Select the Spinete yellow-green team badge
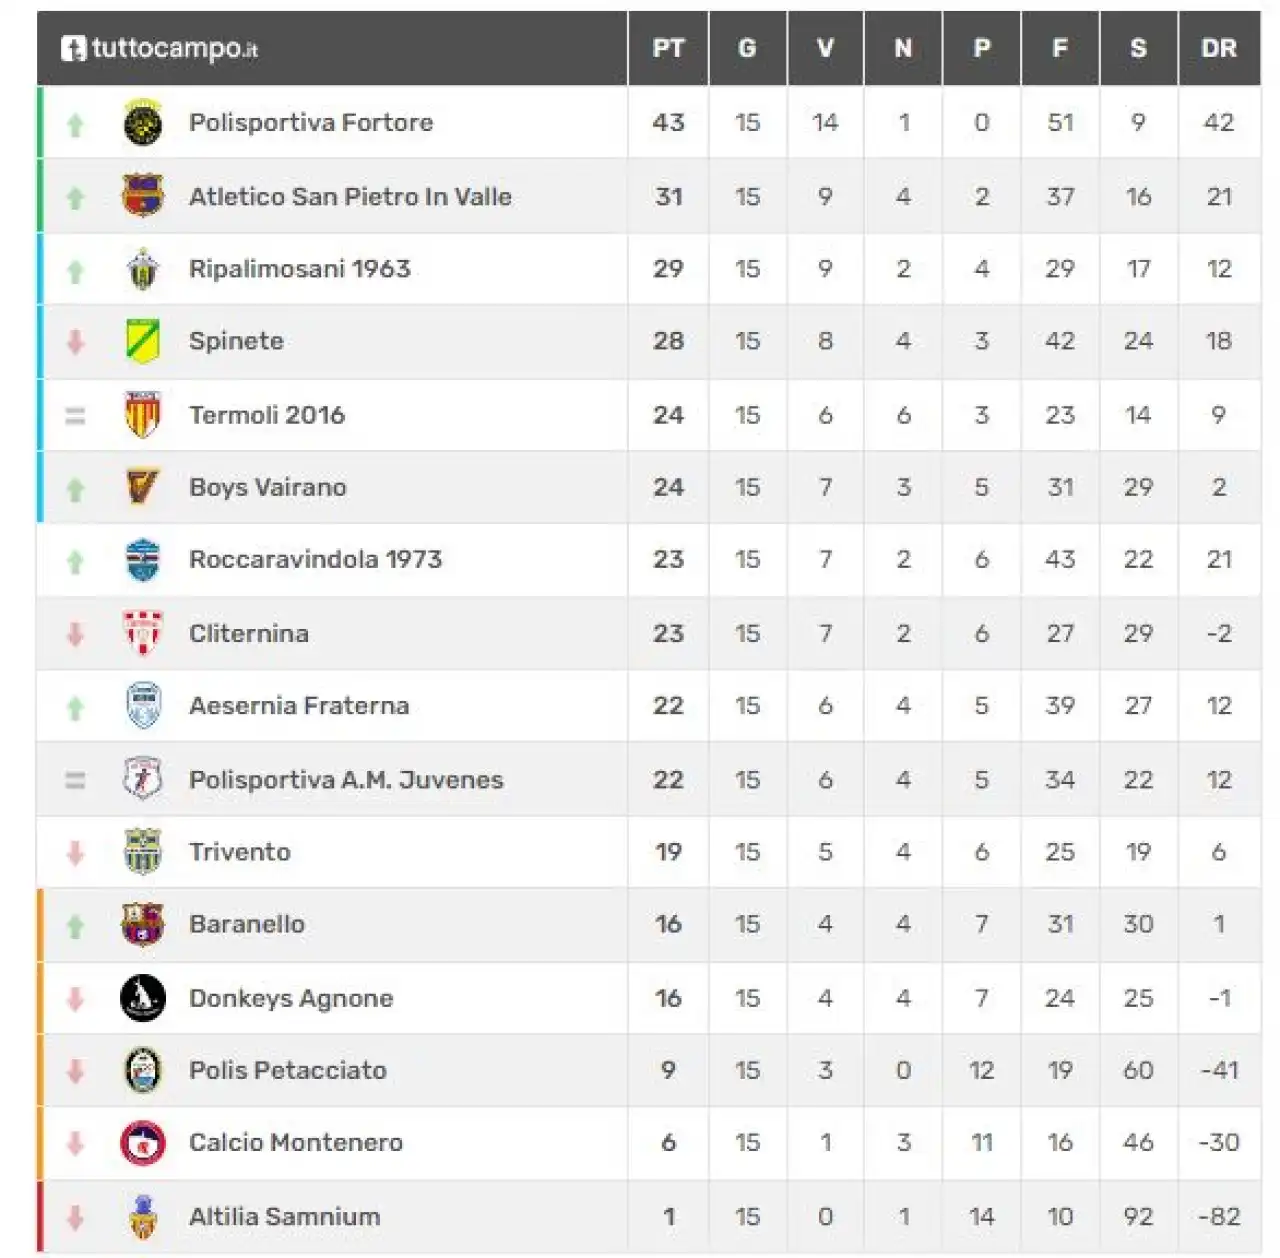The height and width of the screenshot is (1258, 1280). (x=143, y=341)
